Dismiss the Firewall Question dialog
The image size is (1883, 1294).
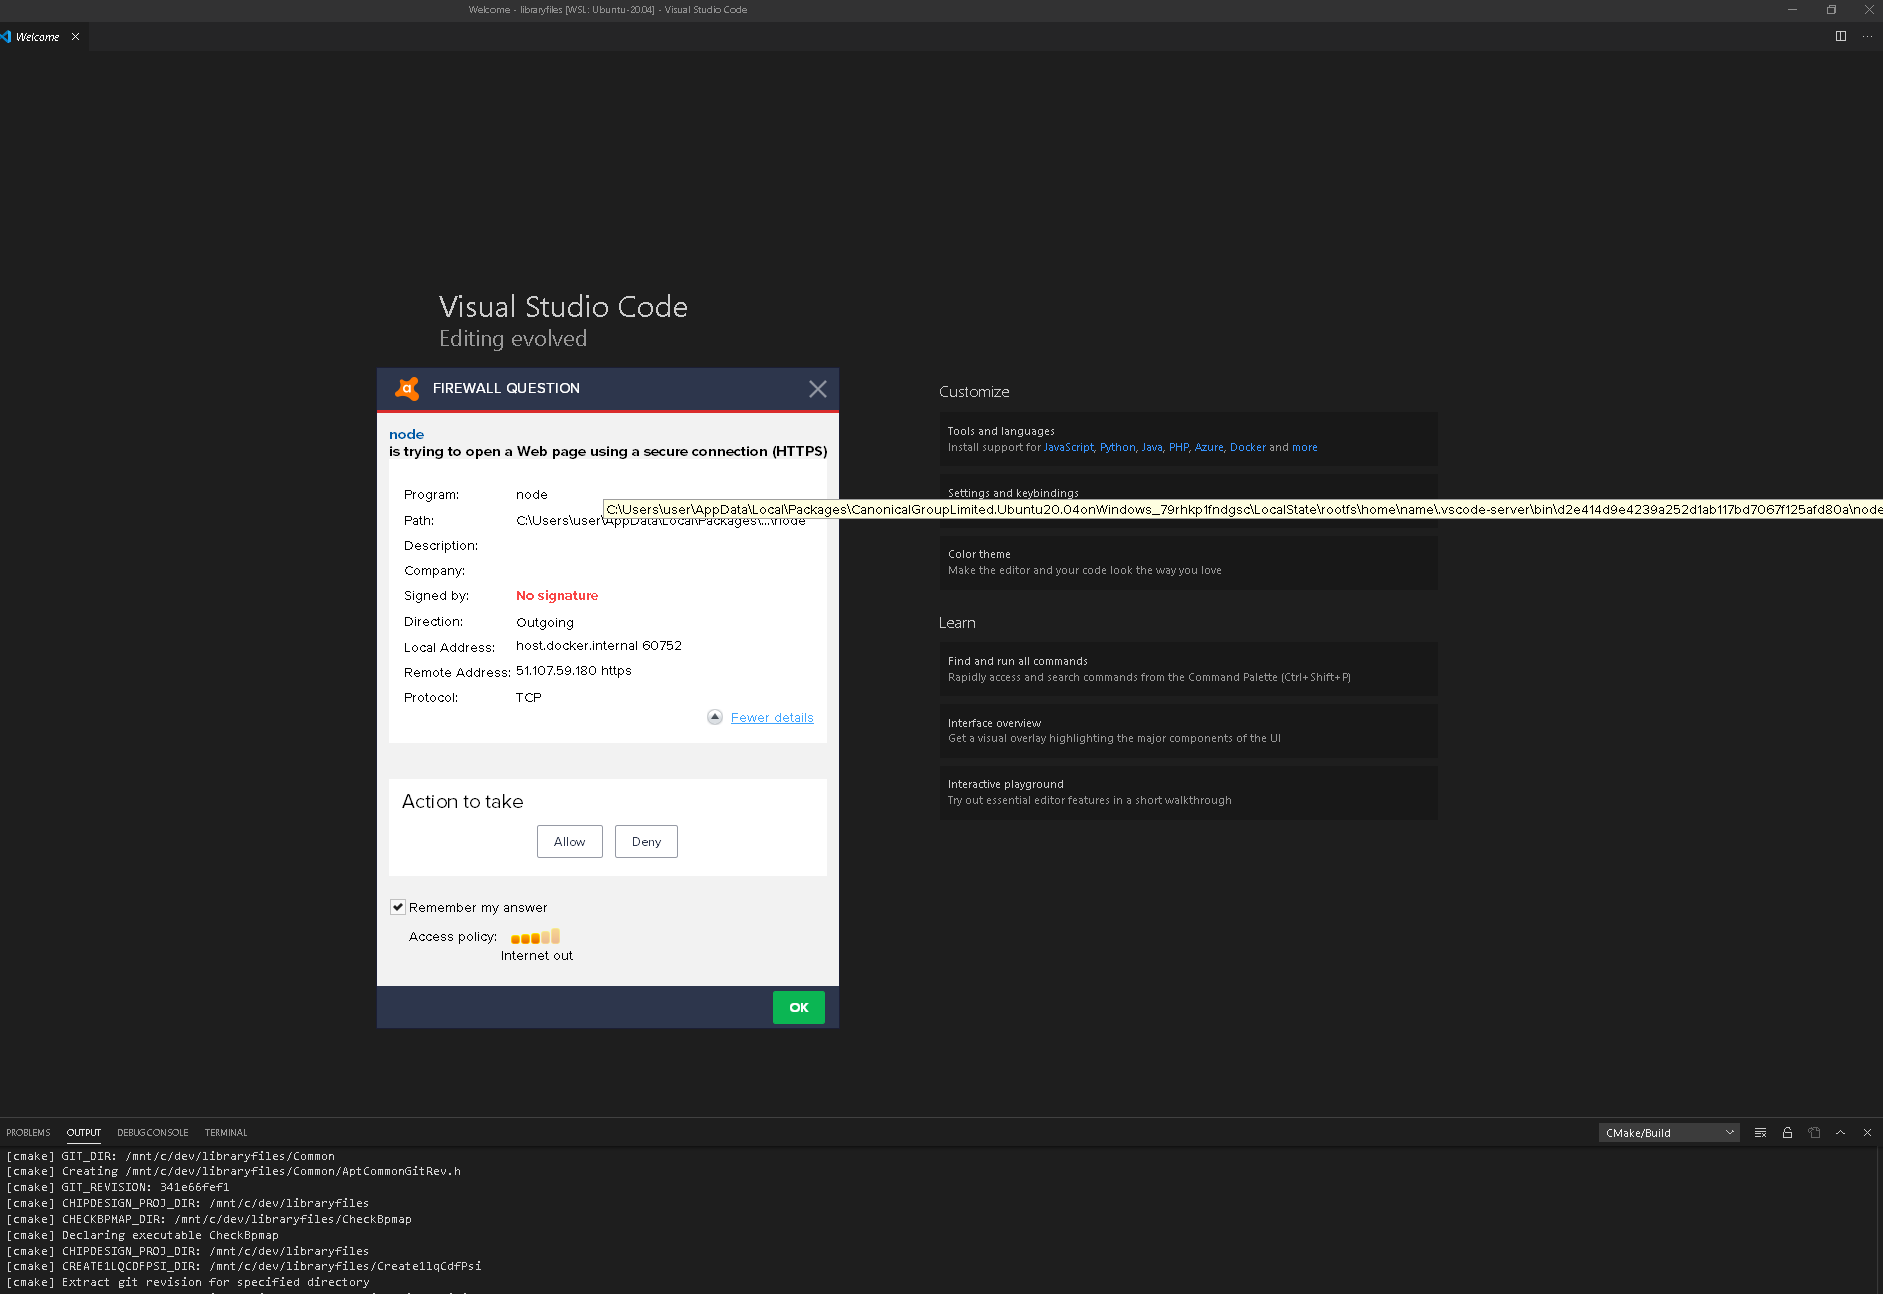tap(818, 389)
